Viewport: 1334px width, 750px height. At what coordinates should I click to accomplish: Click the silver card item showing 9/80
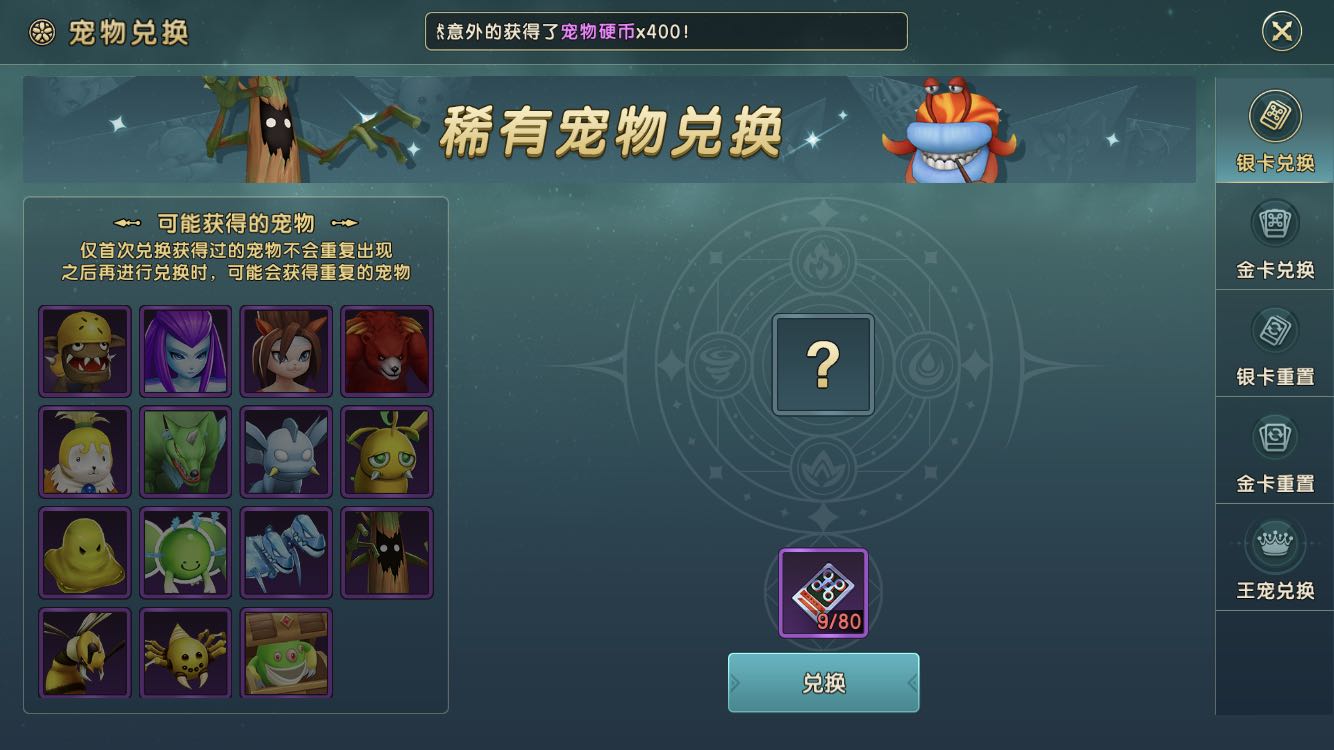pyautogui.click(x=823, y=593)
